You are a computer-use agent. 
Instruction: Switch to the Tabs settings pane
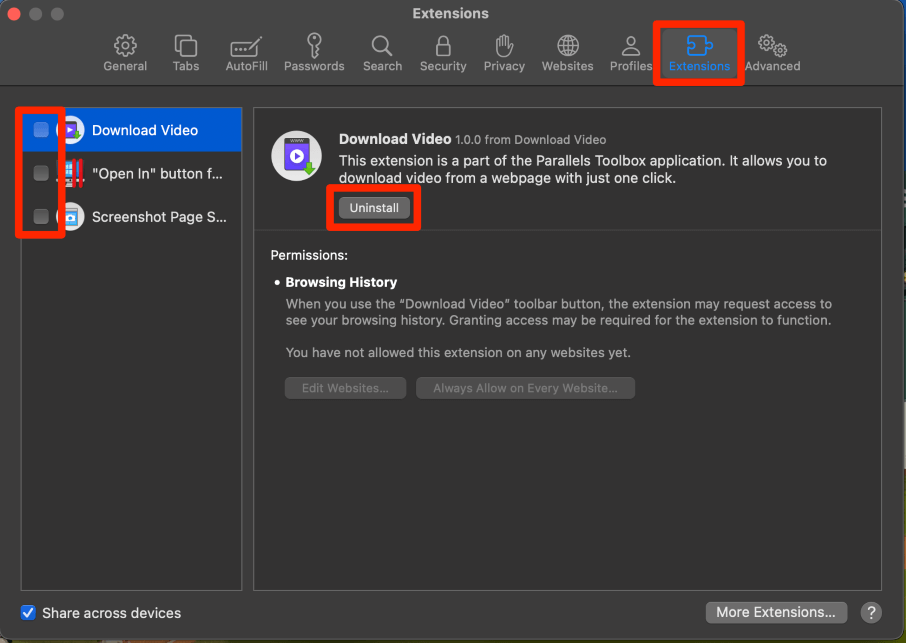click(x=186, y=53)
